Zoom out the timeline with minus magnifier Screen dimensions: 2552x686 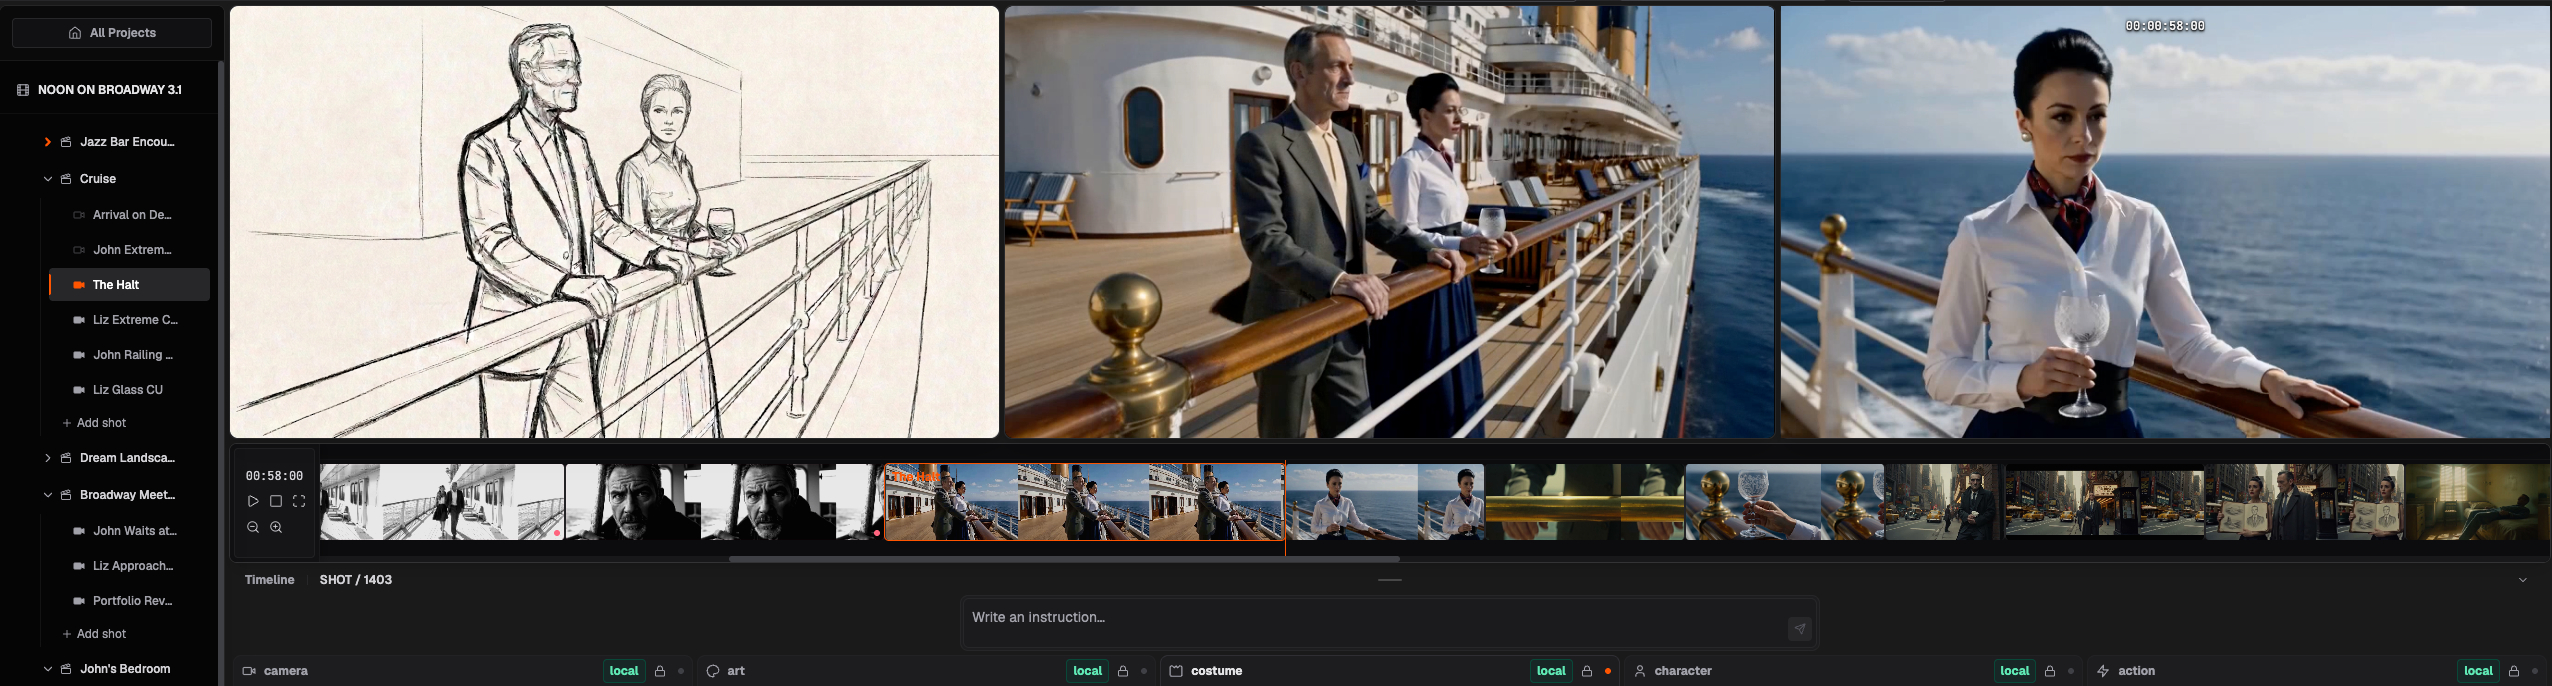click(253, 527)
